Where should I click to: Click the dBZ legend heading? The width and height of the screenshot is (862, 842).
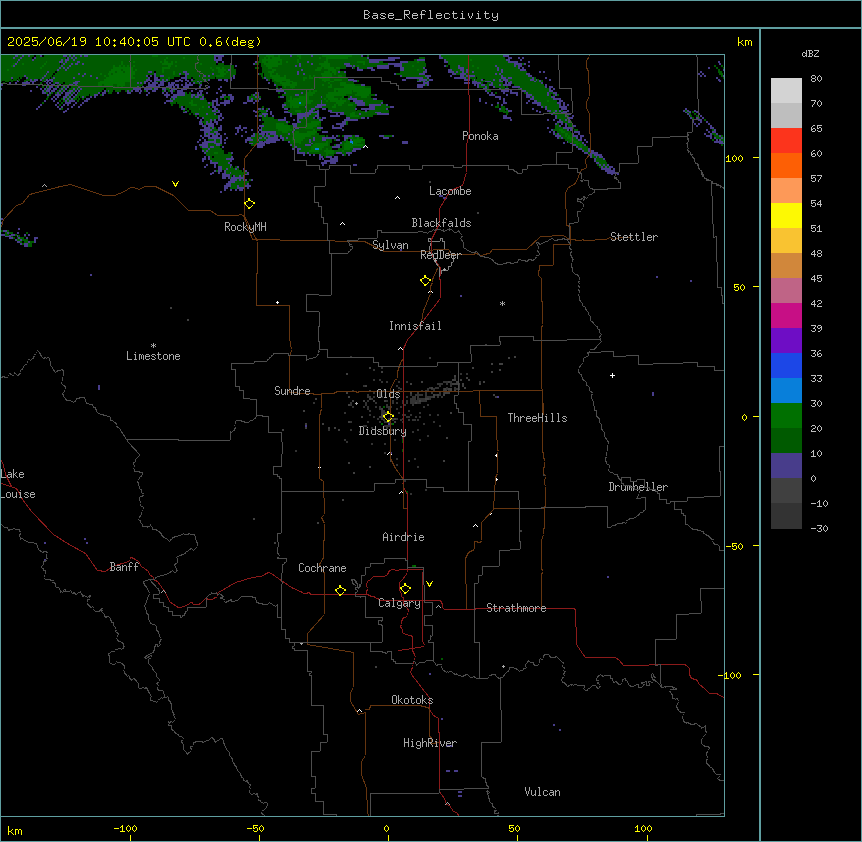810,53
